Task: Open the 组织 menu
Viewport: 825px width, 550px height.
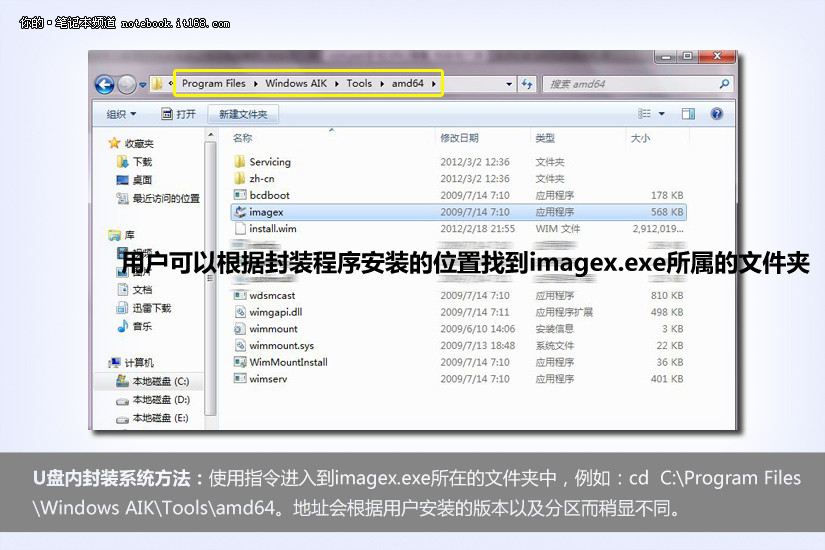Action: tap(121, 114)
